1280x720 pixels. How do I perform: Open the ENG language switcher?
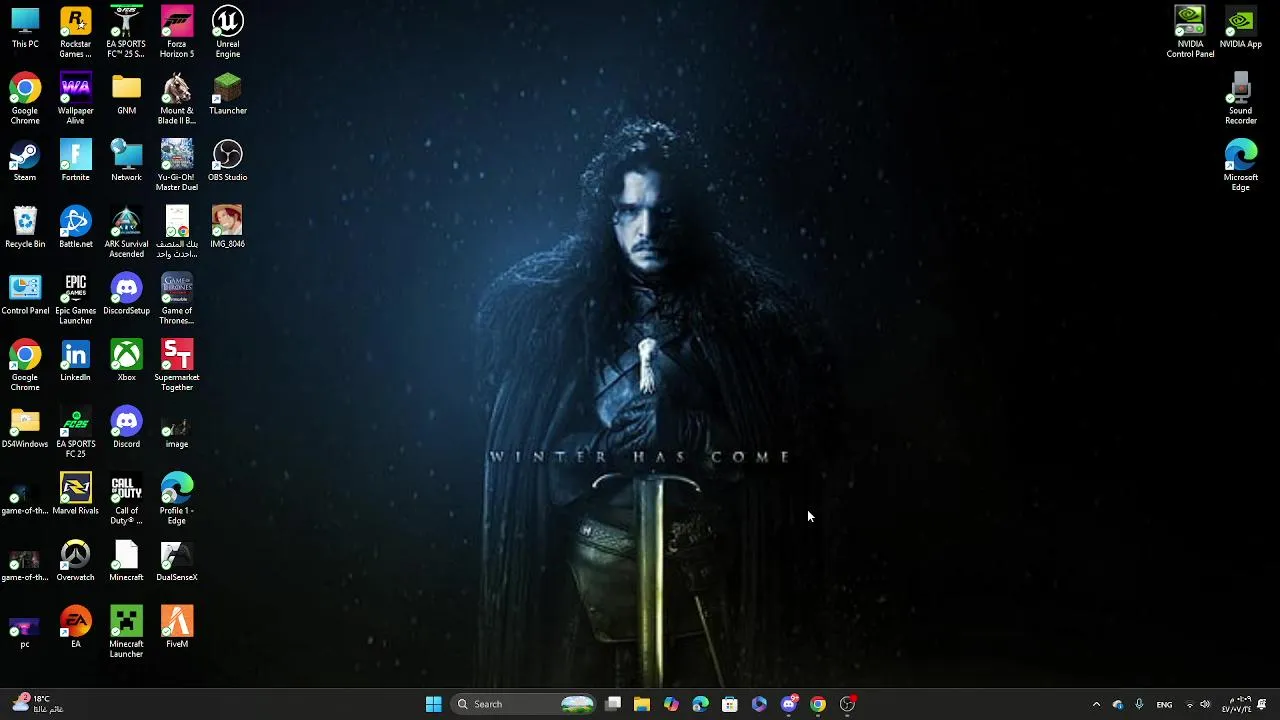point(1164,704)
